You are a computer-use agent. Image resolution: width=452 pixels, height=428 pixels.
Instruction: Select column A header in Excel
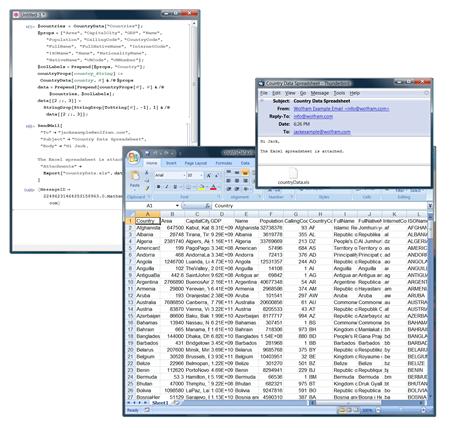148,214
